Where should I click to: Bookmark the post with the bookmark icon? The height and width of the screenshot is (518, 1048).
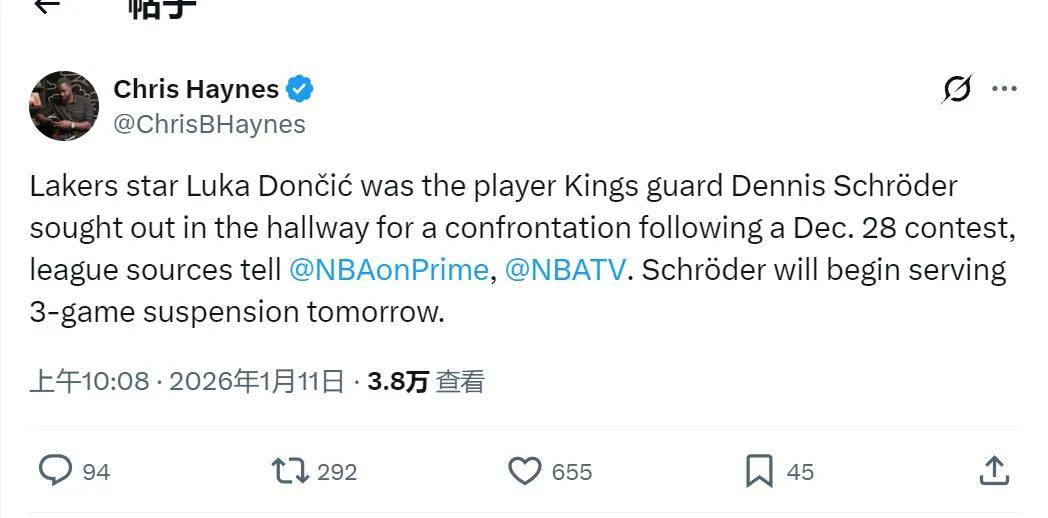[759, 470]
